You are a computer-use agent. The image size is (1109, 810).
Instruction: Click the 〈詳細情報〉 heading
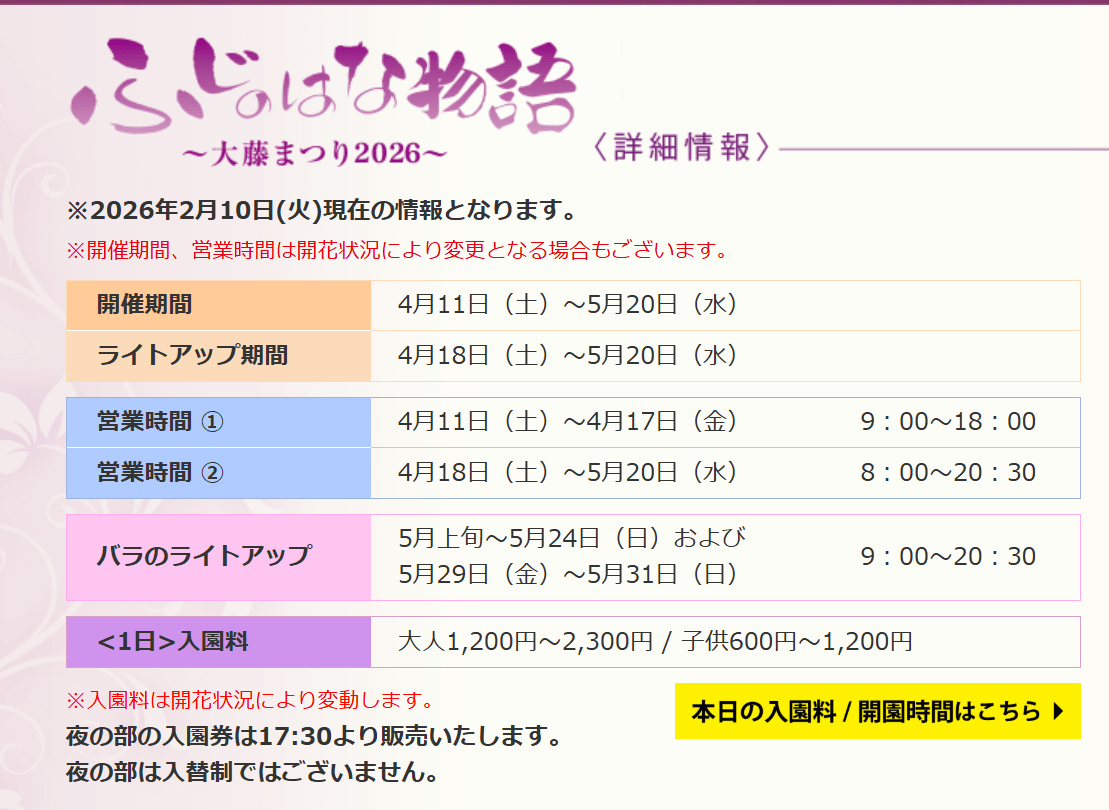[679, 148]
